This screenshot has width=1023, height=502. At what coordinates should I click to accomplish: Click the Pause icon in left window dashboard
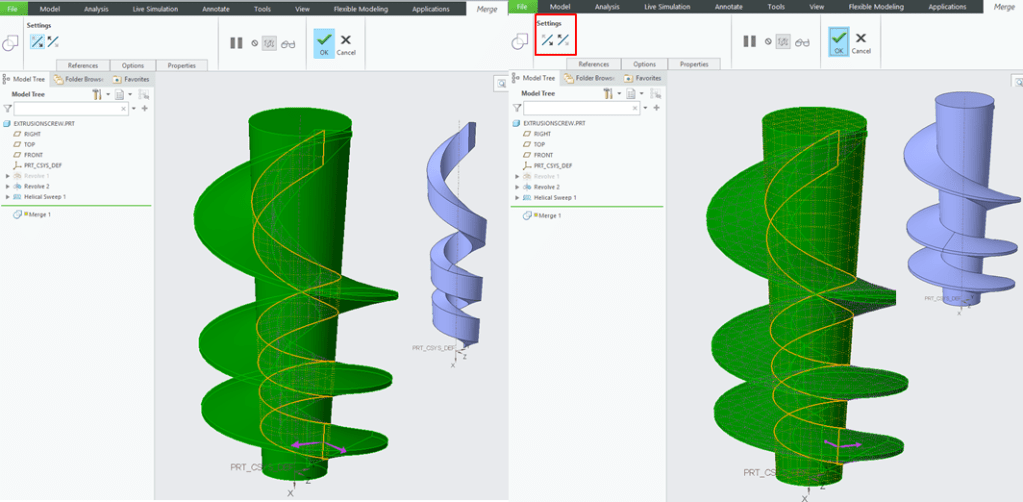point(236,43)
